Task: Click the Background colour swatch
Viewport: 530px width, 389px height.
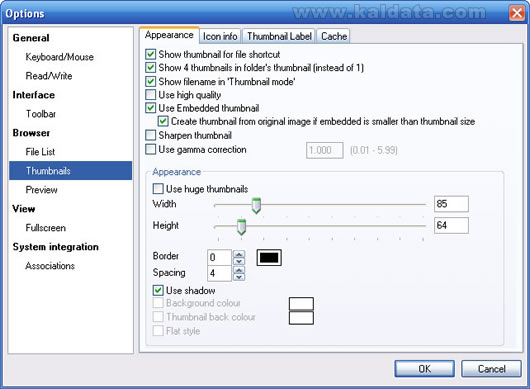Action: (x=301, y=304)
